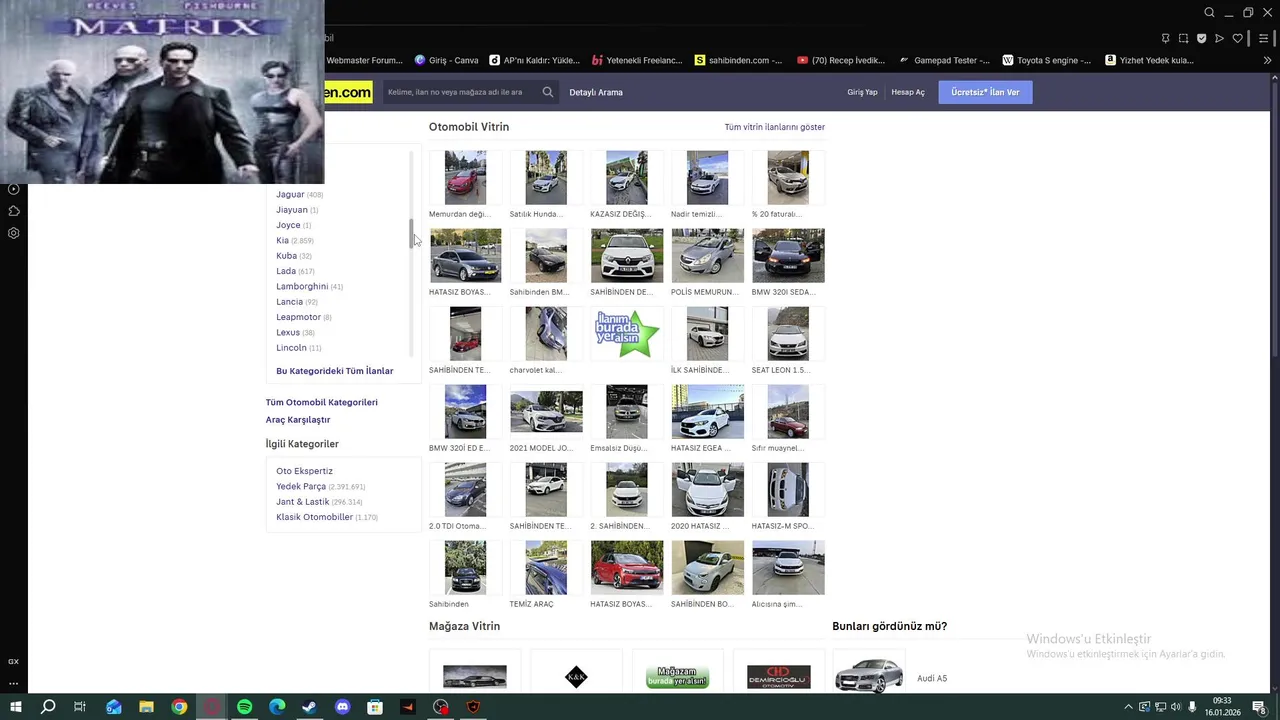Open File Explorer from the taskbar

pos(146,707)
